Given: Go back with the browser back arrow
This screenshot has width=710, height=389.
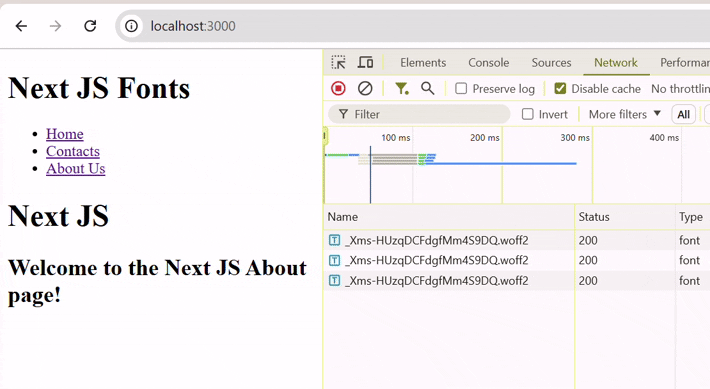Looking at the screenshot, I should point(21,26).
